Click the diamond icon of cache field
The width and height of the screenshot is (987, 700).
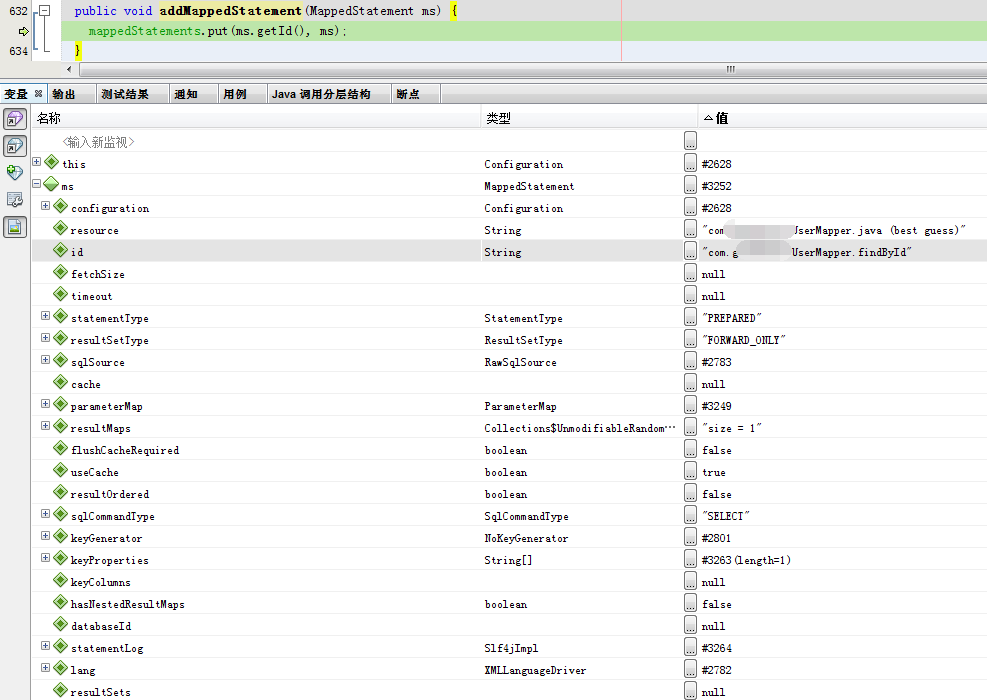[x=60, y=382]
